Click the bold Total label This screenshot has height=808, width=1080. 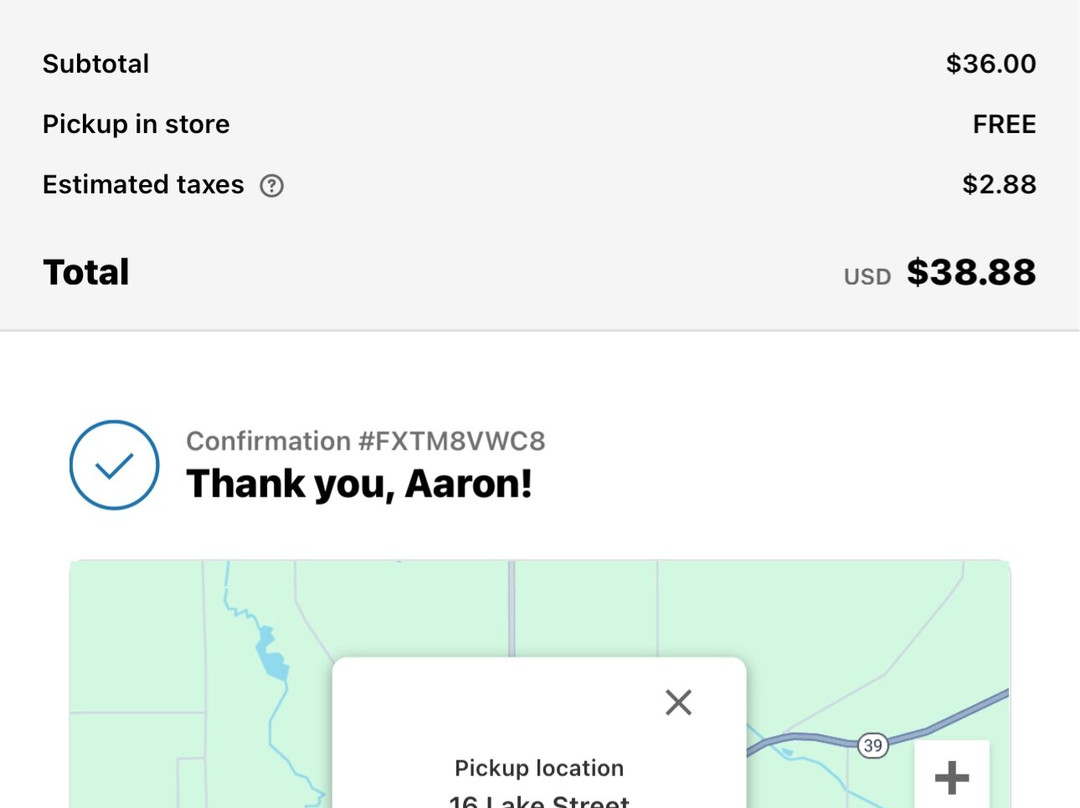pos(86,272)
